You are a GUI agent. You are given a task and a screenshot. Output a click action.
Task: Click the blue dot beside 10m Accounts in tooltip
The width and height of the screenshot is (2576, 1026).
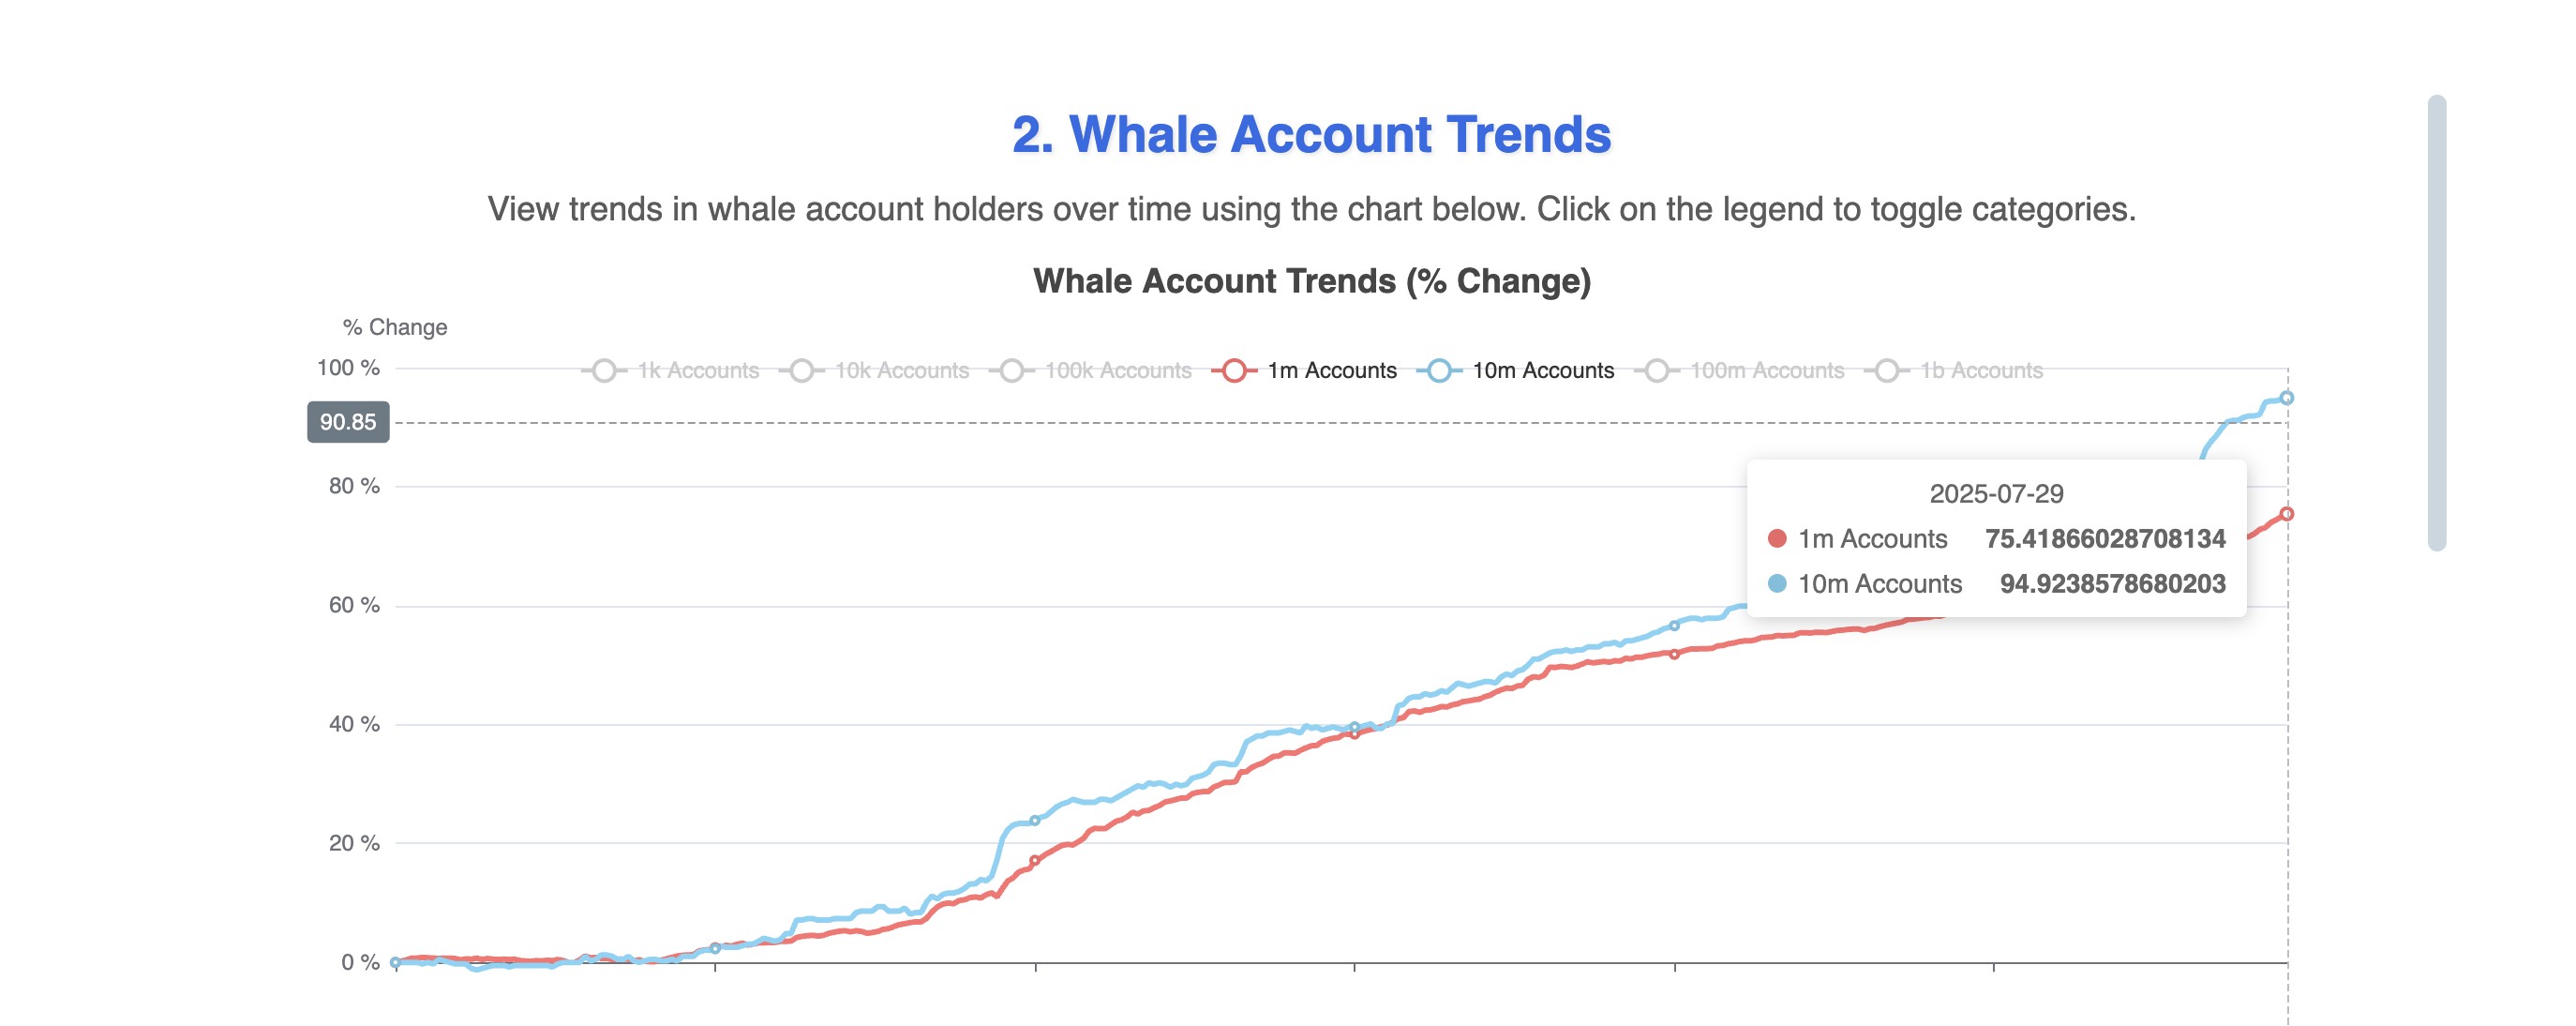pyautogui.click(x=1777, y=584)
